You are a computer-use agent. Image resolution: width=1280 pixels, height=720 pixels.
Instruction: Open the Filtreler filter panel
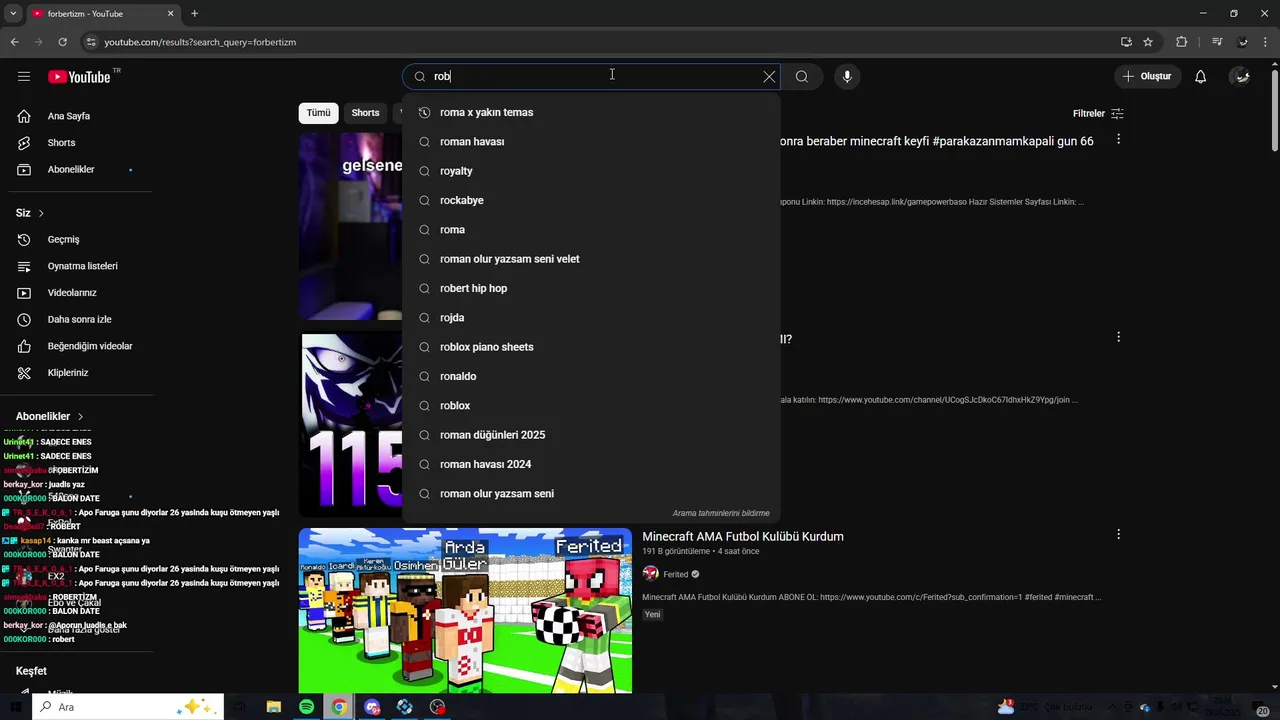1098,114
